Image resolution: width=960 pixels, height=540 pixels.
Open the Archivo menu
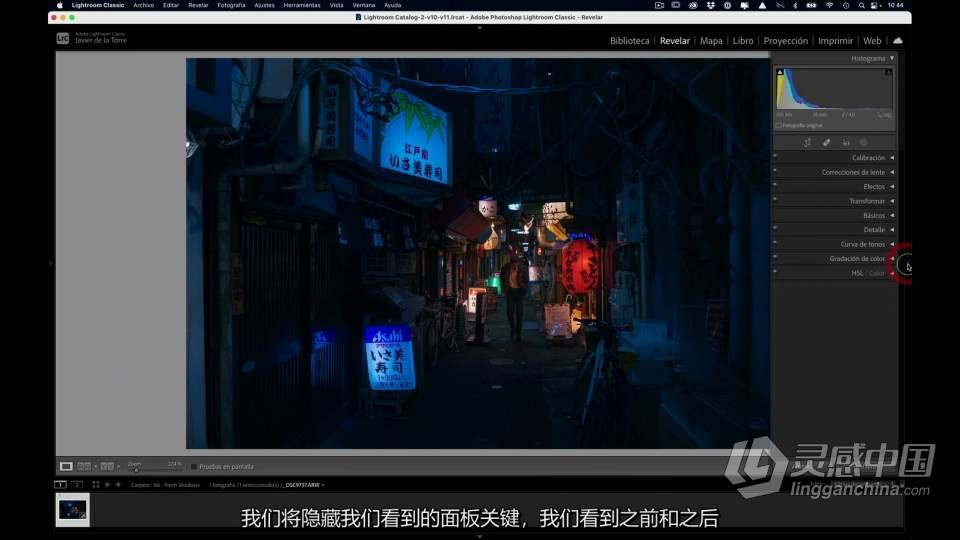pyautogui.click(x=143, y=5)
